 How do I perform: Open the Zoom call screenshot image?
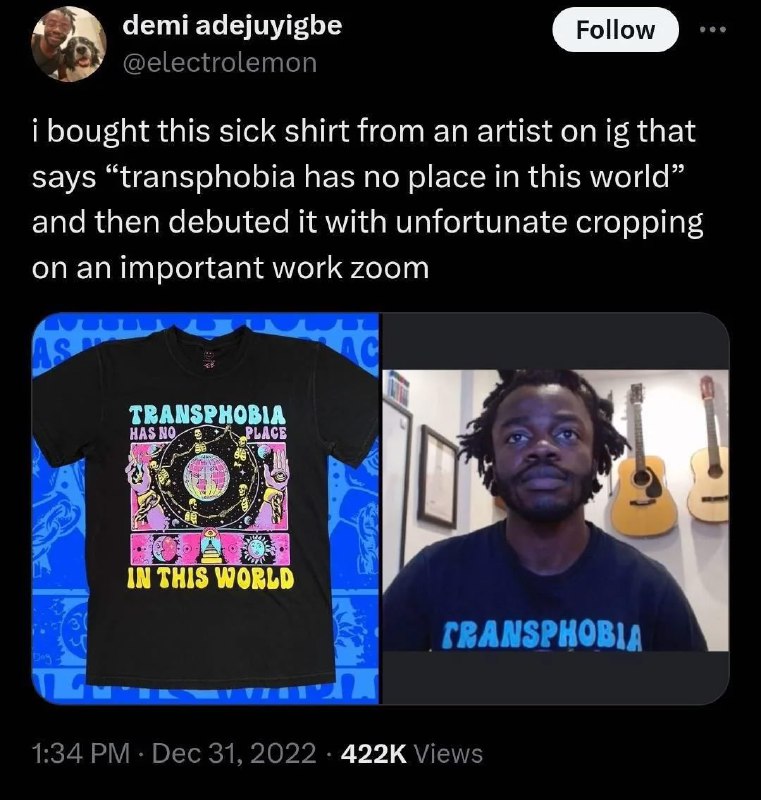(555, 508)
